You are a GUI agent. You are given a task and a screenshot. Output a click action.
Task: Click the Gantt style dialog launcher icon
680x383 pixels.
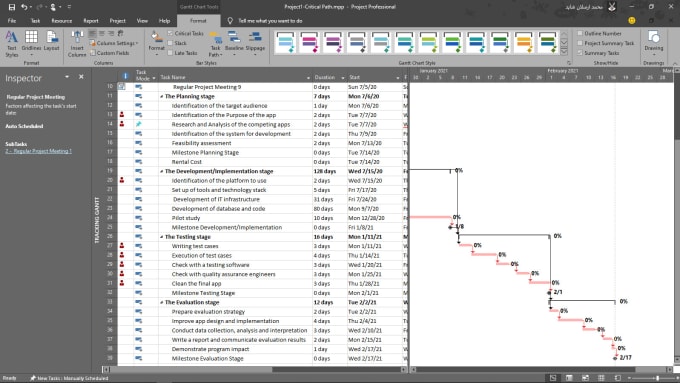pyautogui.click(x=569, y=63)
